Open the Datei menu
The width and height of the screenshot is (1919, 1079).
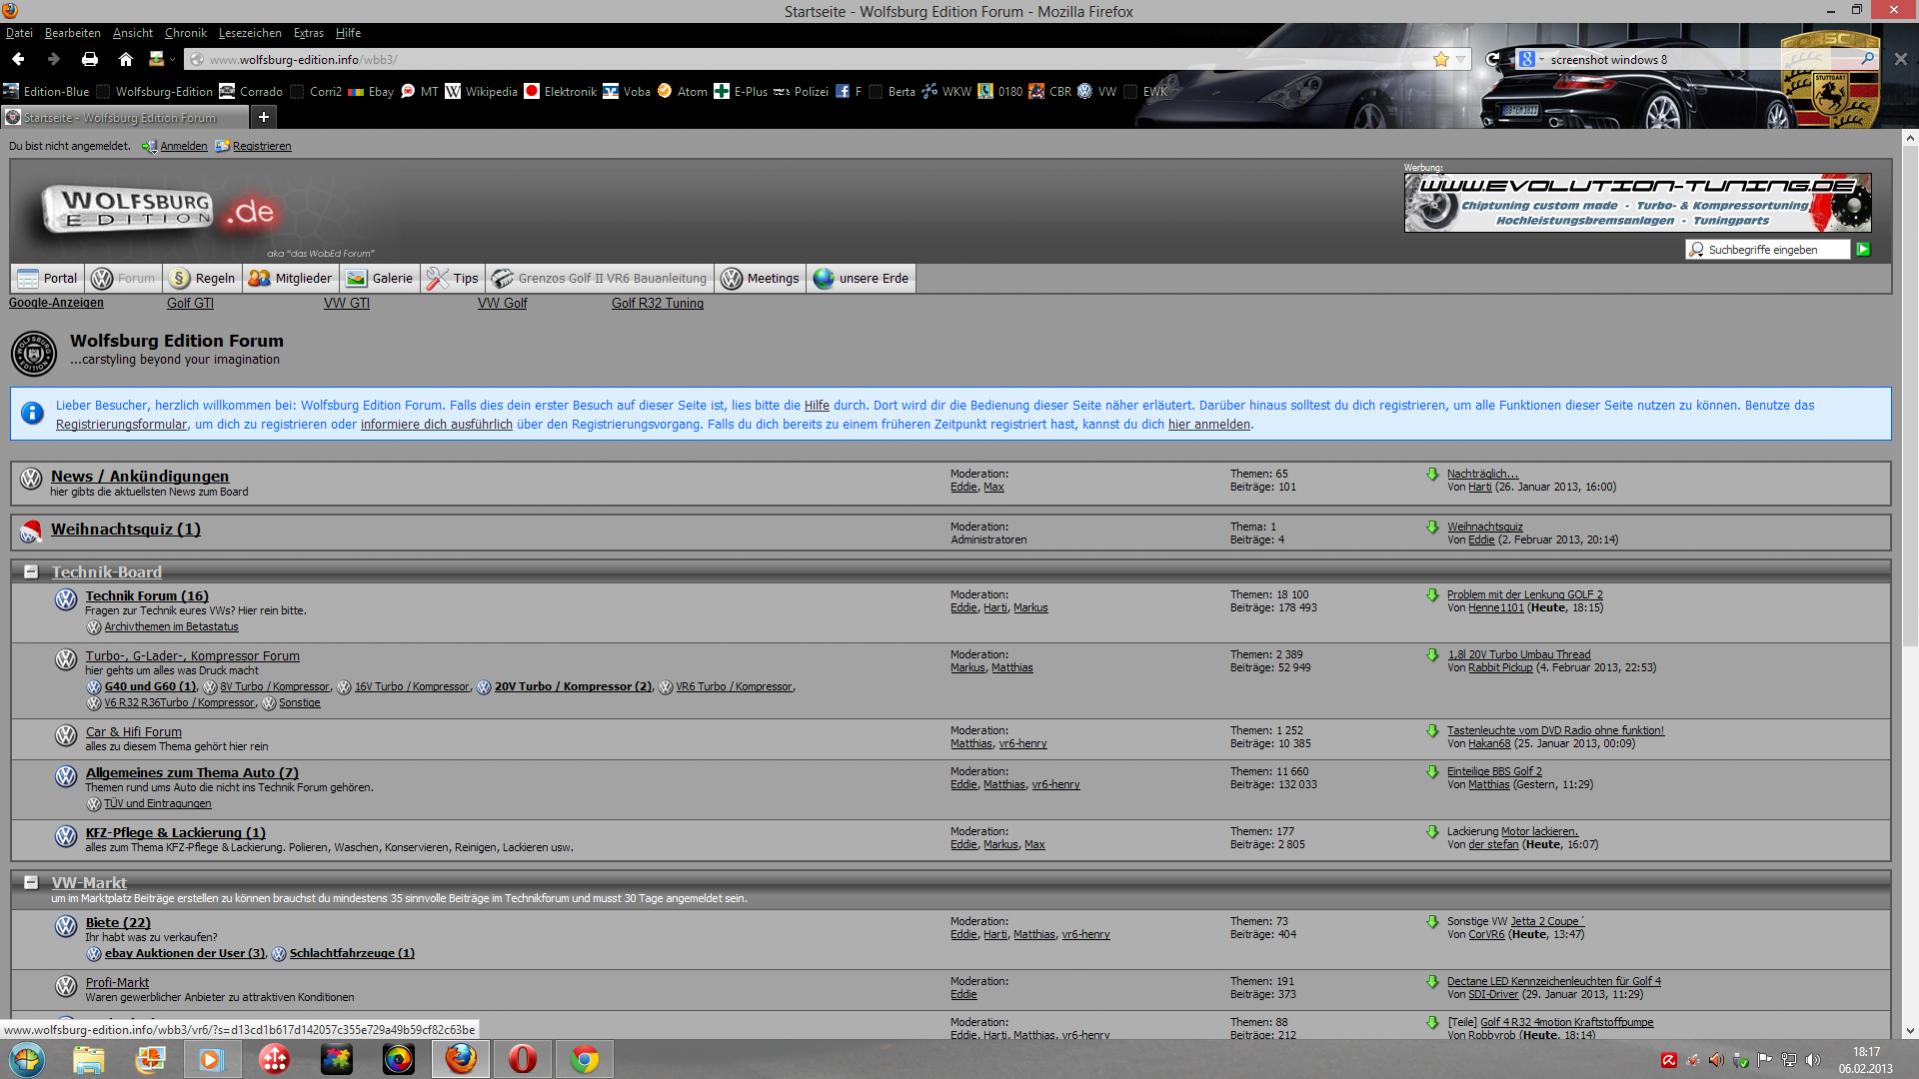tap(19, 33)
